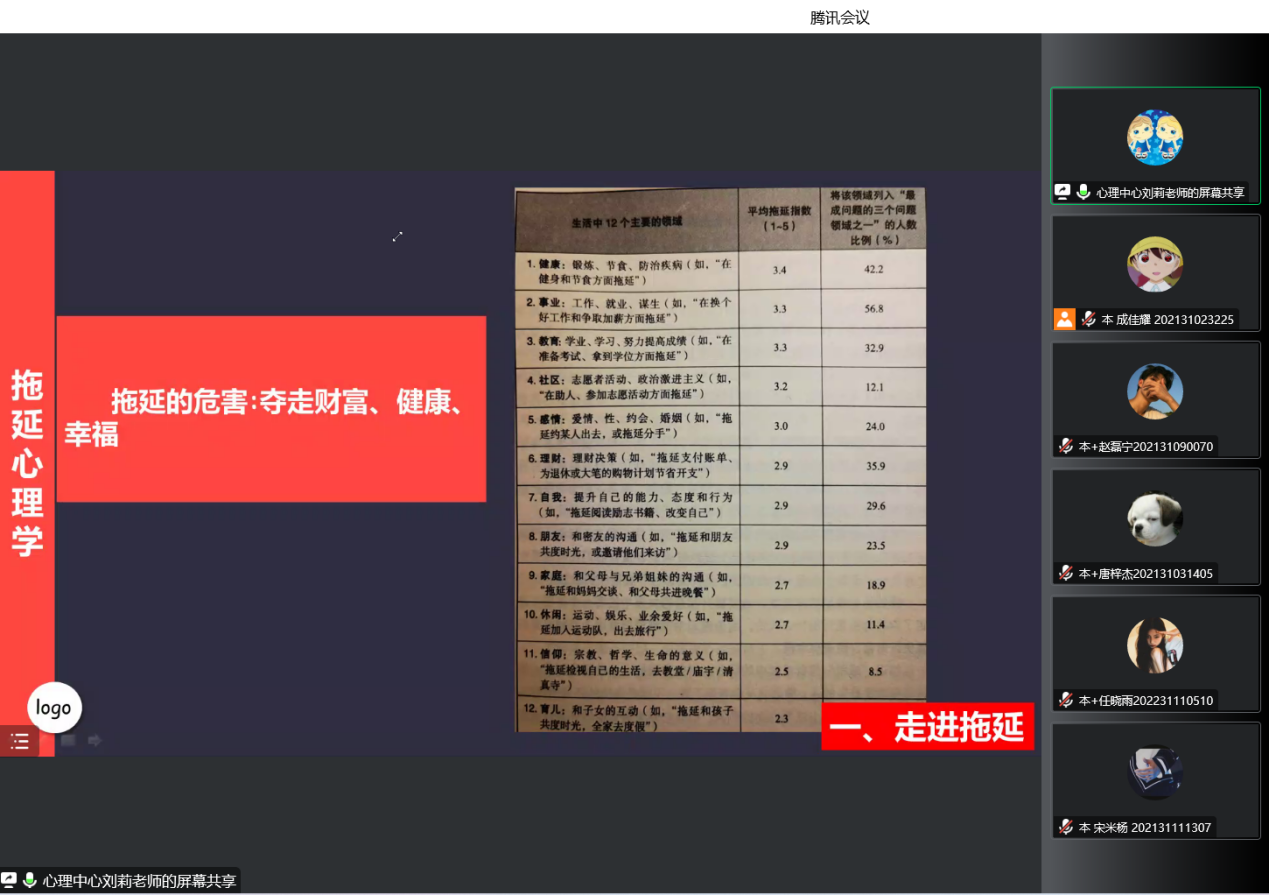Screen dimensions: 1269x895
Task: Click the next slide arrow icon
Action: pos(95,741)
